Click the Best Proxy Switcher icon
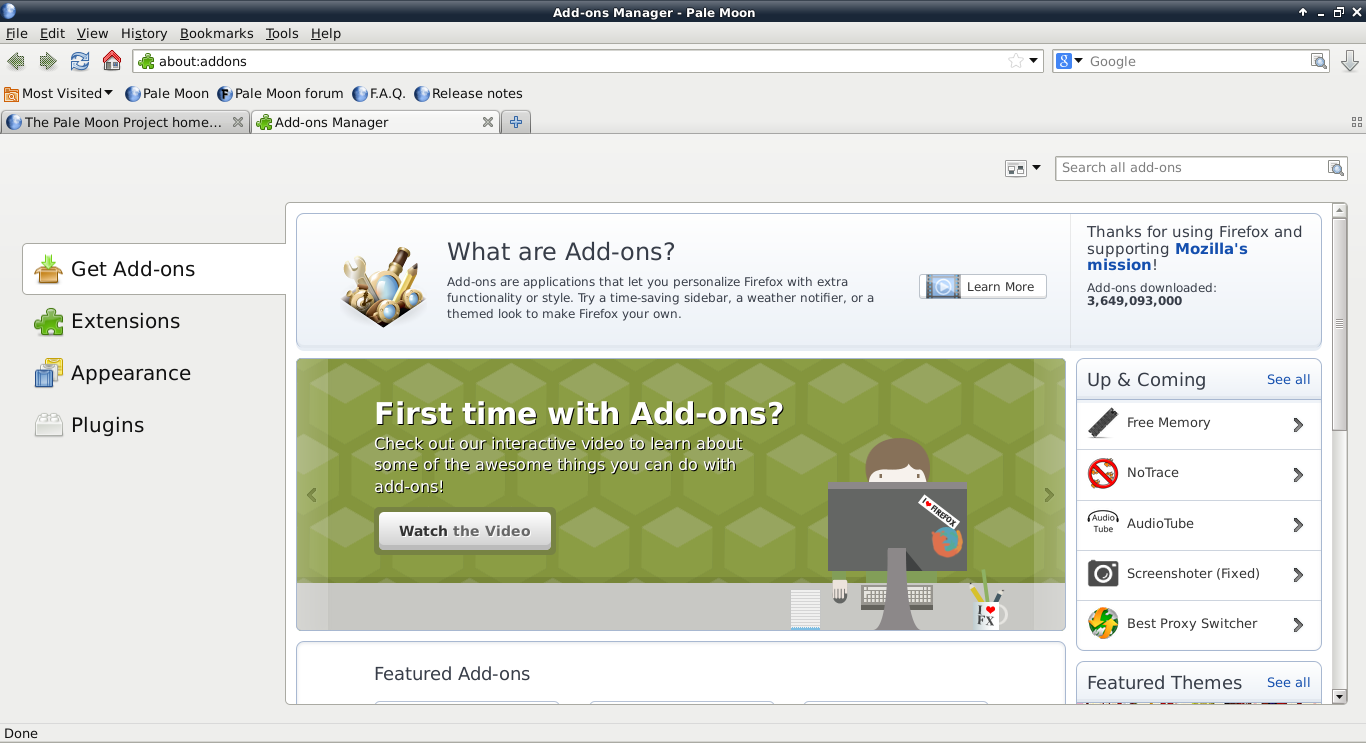The height and width of the screenshot is (743, 1366). pyautogui.click(x=1103, y=624)
